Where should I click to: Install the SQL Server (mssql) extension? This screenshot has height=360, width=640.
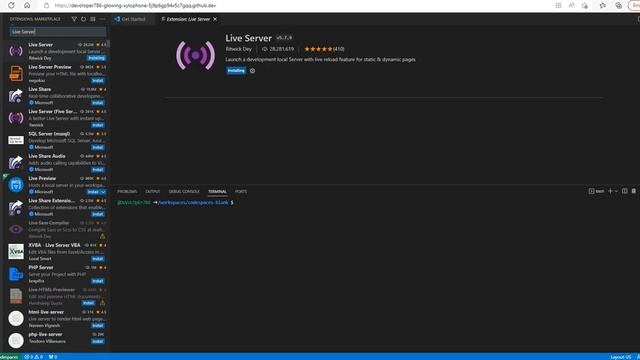pos(98,147)
